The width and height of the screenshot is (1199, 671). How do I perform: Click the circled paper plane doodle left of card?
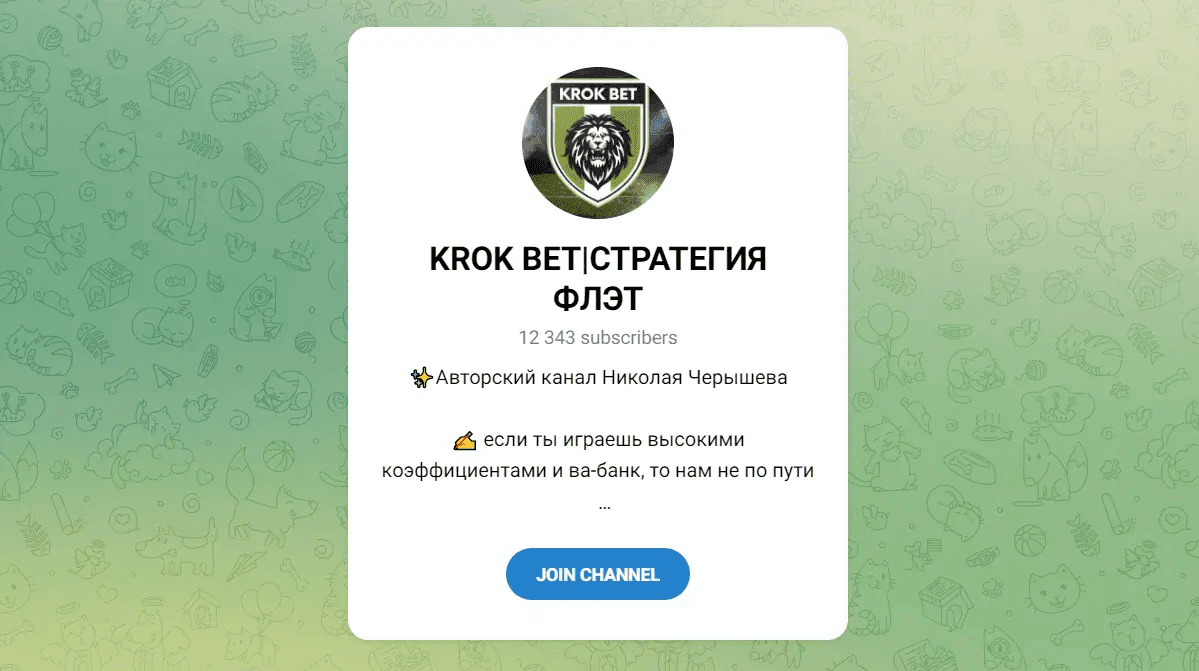[x=242, y=200]
